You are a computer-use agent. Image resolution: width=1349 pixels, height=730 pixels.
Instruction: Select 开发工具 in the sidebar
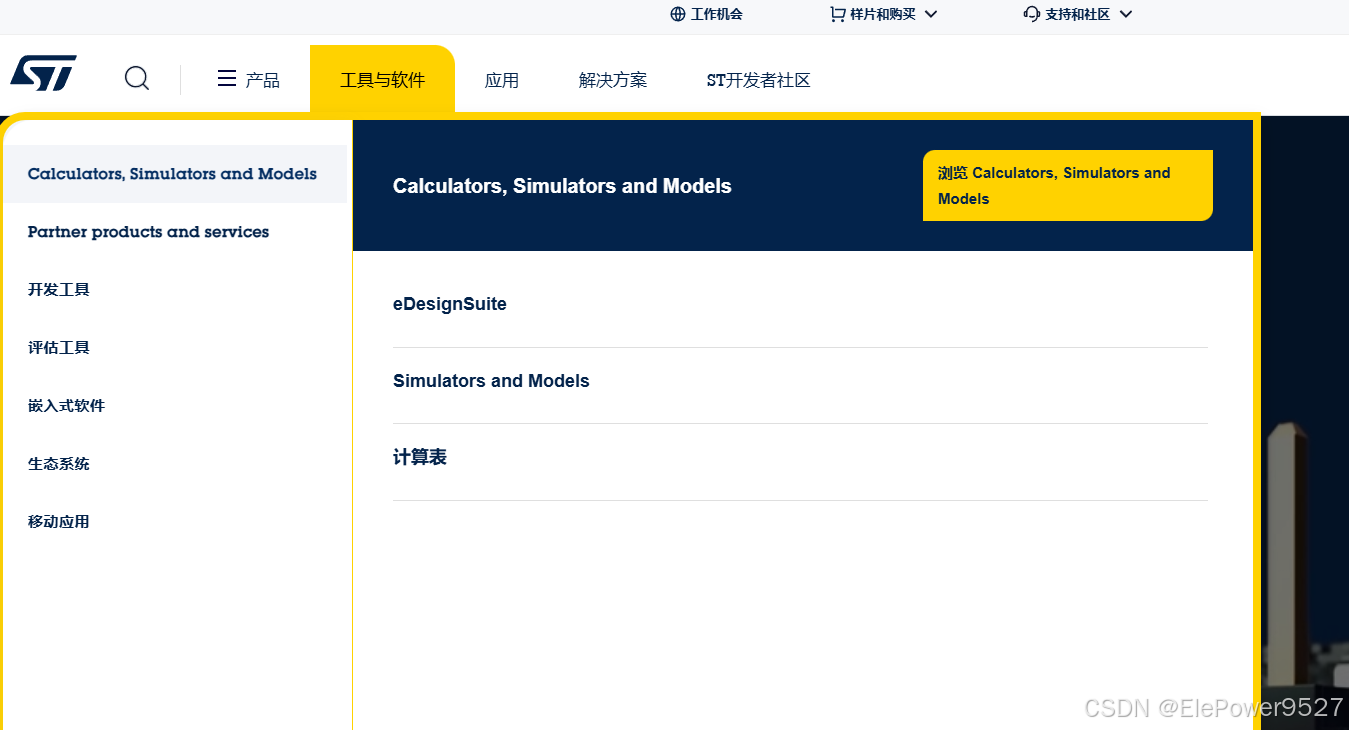click(59, 290)
